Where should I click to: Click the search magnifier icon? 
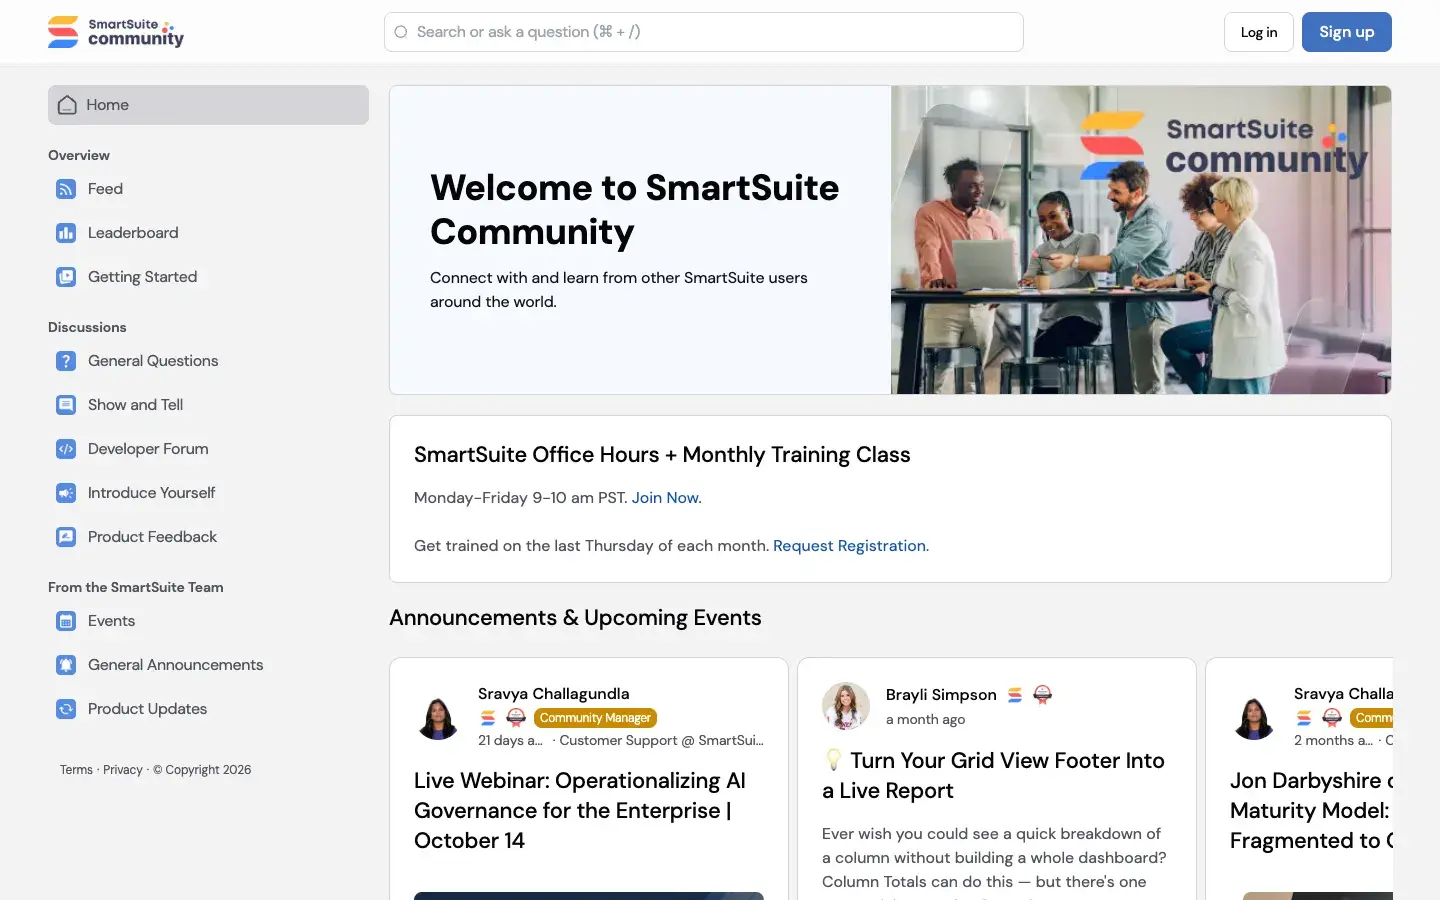point(401,32)
